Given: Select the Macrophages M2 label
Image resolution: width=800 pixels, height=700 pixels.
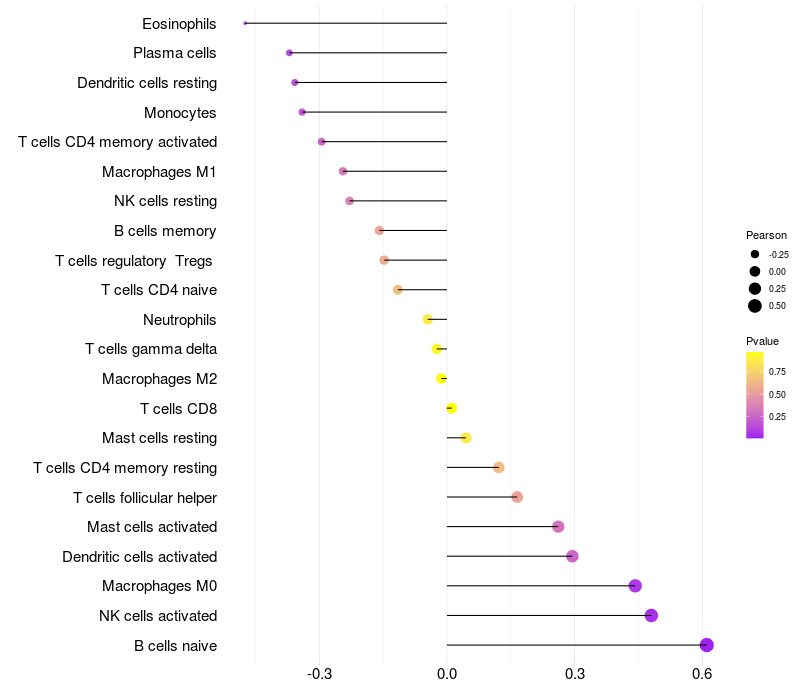Looking at the screenshot, I should [159, 379].
